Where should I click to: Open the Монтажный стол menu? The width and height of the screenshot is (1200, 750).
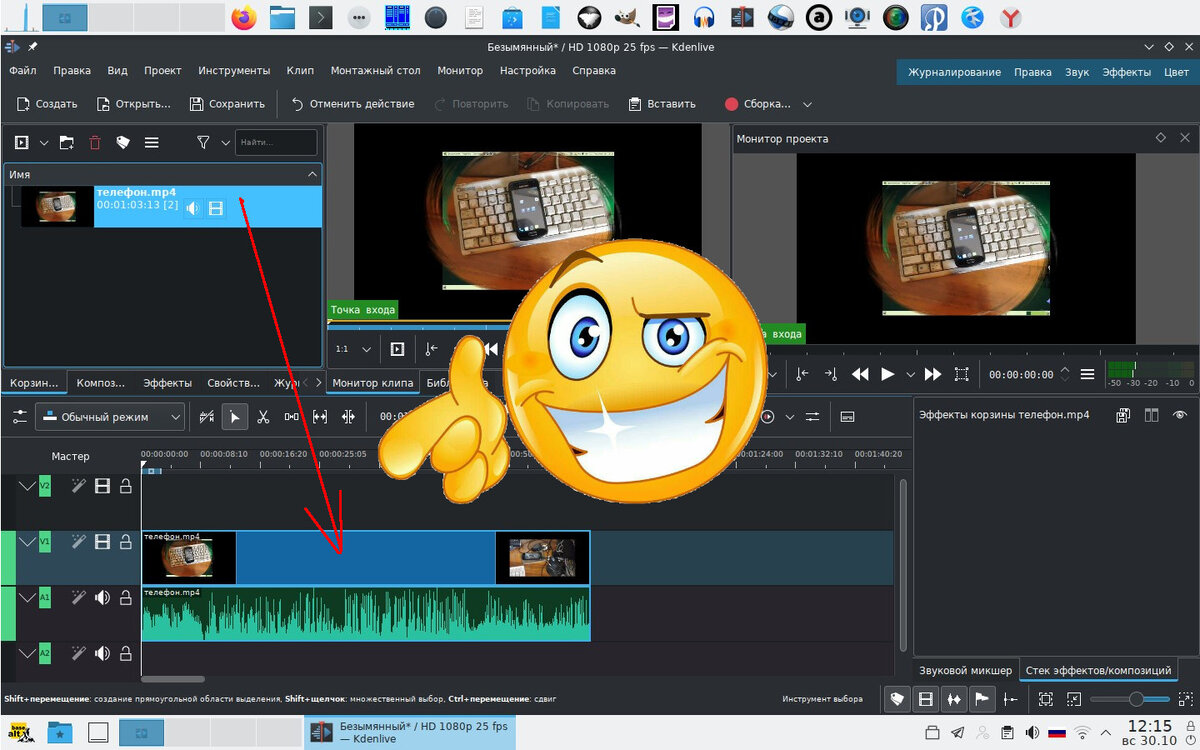[x=375, y=71]
